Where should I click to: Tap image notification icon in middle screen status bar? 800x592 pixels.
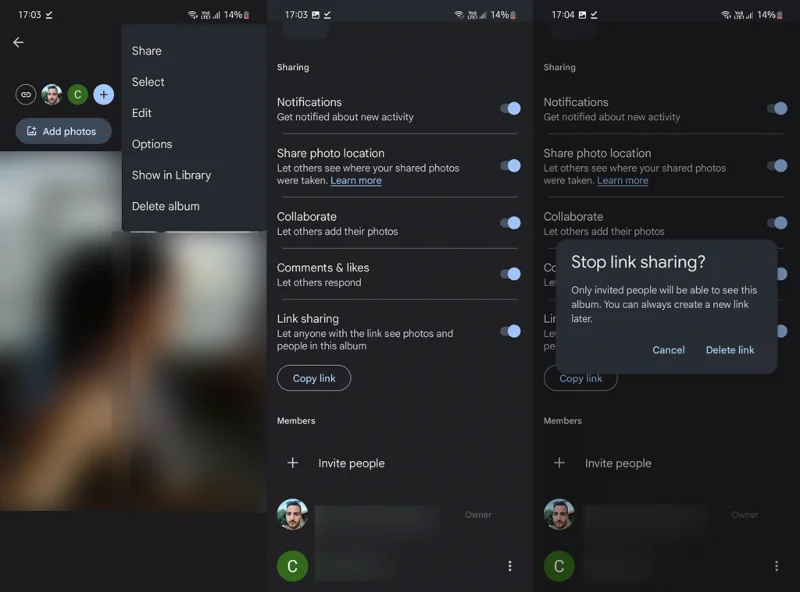tap(316, 15)
